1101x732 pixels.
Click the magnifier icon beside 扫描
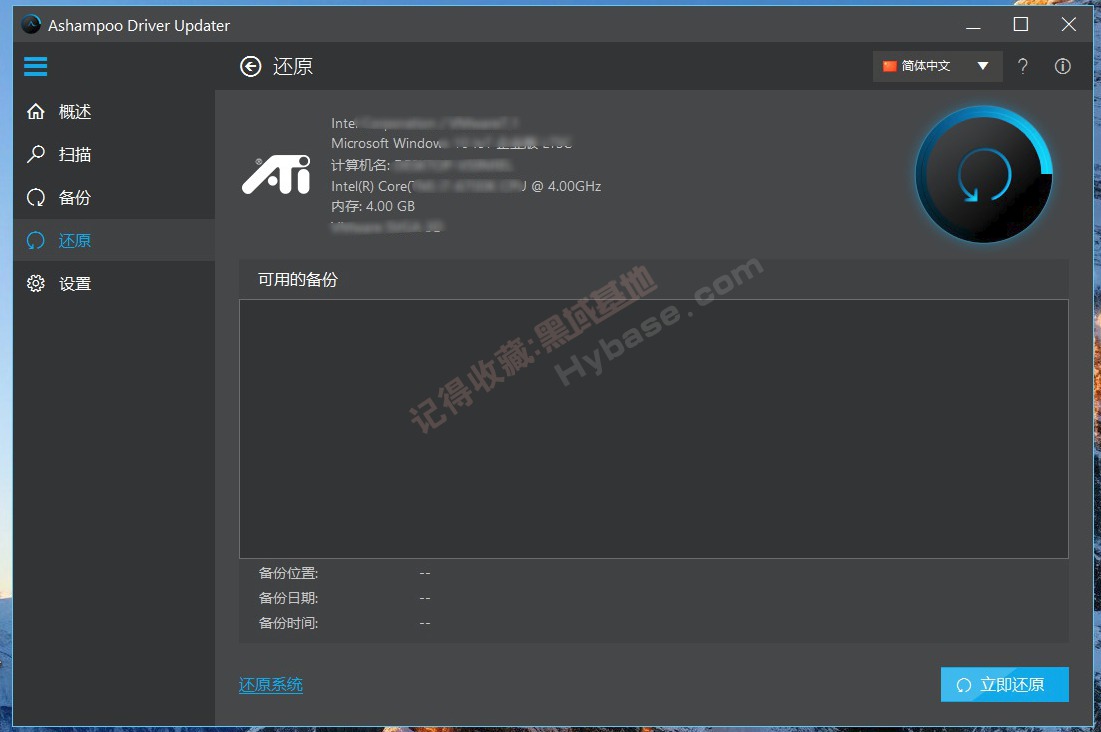pyautogui.click(x=36, y=154)
